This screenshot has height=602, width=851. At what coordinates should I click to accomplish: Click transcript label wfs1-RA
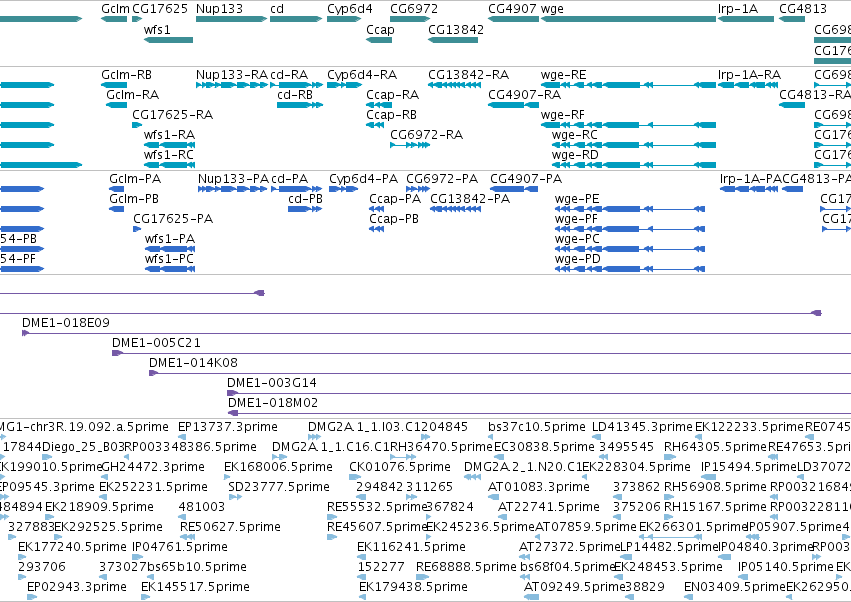[169, 135]
